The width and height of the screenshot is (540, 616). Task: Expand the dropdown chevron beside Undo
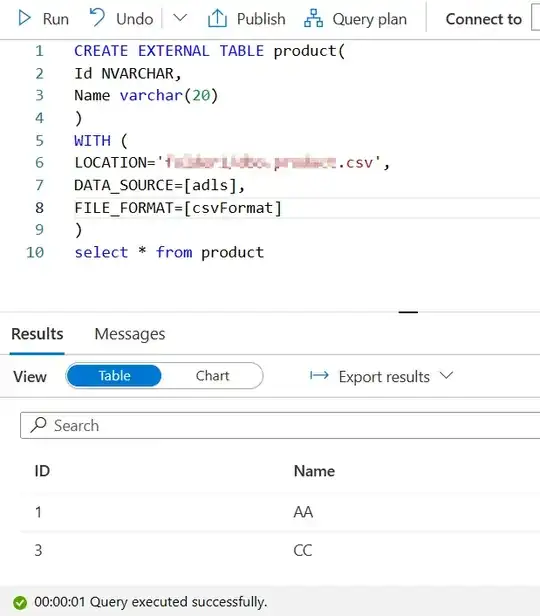point(180,18)
